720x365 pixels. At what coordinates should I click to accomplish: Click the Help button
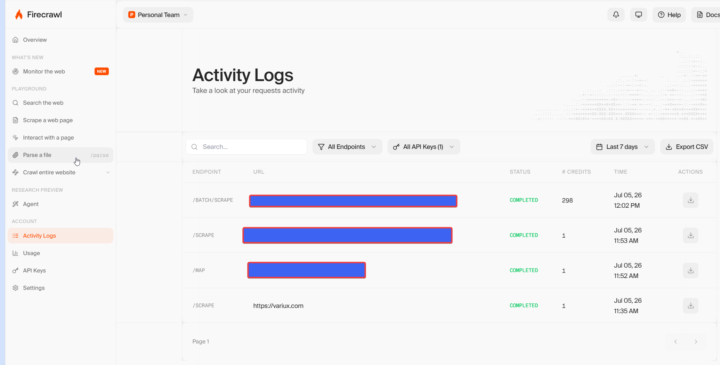tap(669, 15)
